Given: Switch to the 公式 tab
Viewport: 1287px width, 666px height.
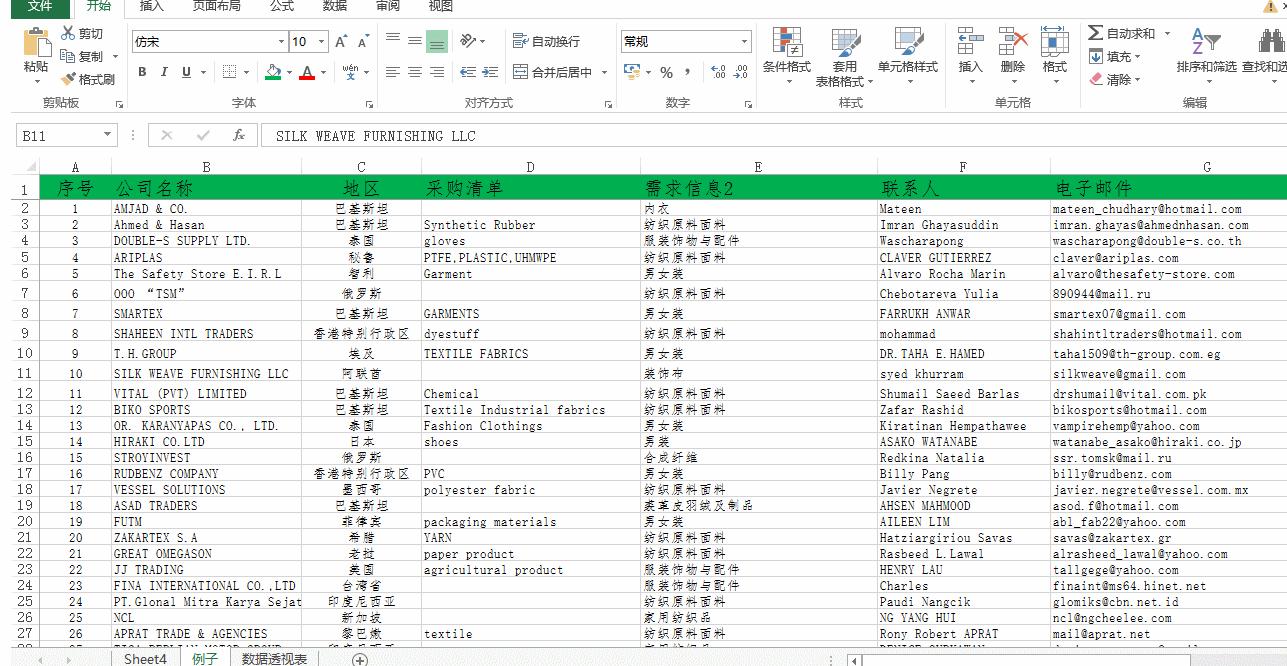Looking at the screenshot, I should tap(282, 6).
